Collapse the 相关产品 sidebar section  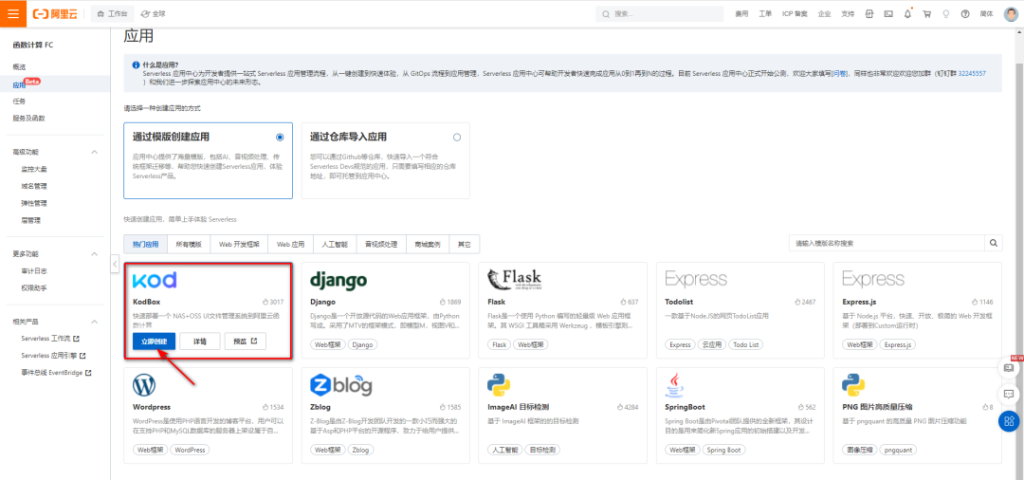(x=94, y=322)
